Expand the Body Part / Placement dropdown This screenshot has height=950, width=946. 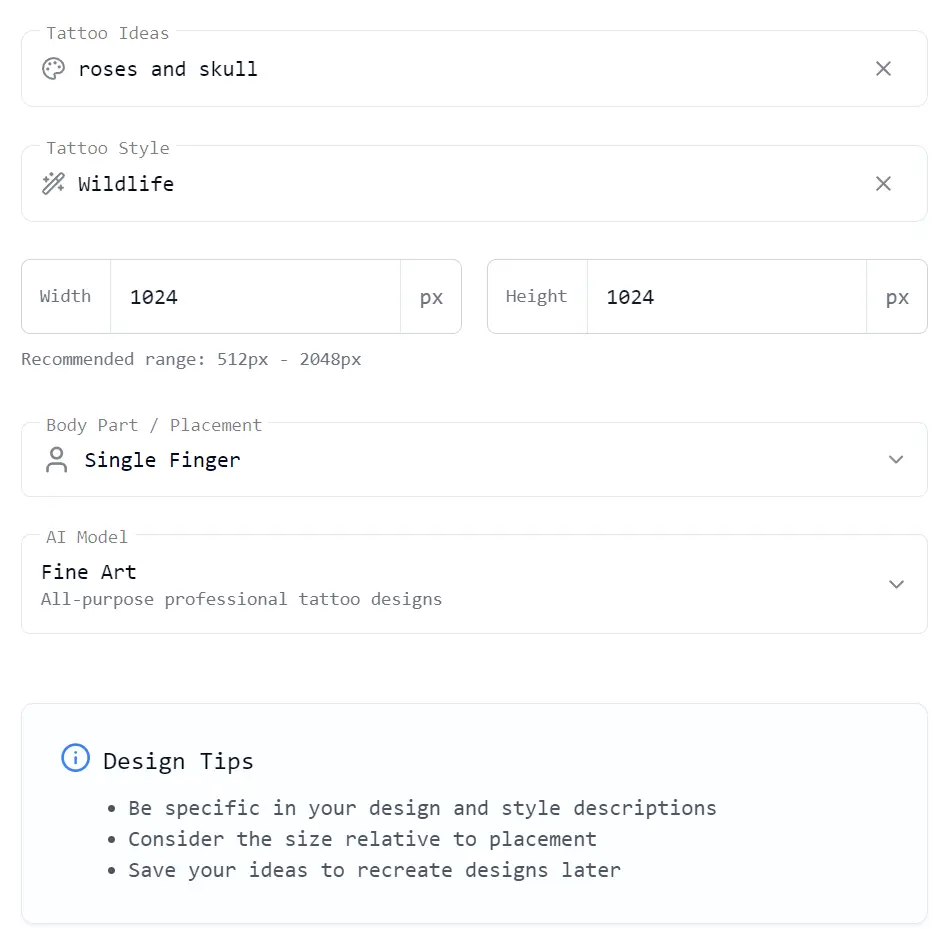coord(896,459)
